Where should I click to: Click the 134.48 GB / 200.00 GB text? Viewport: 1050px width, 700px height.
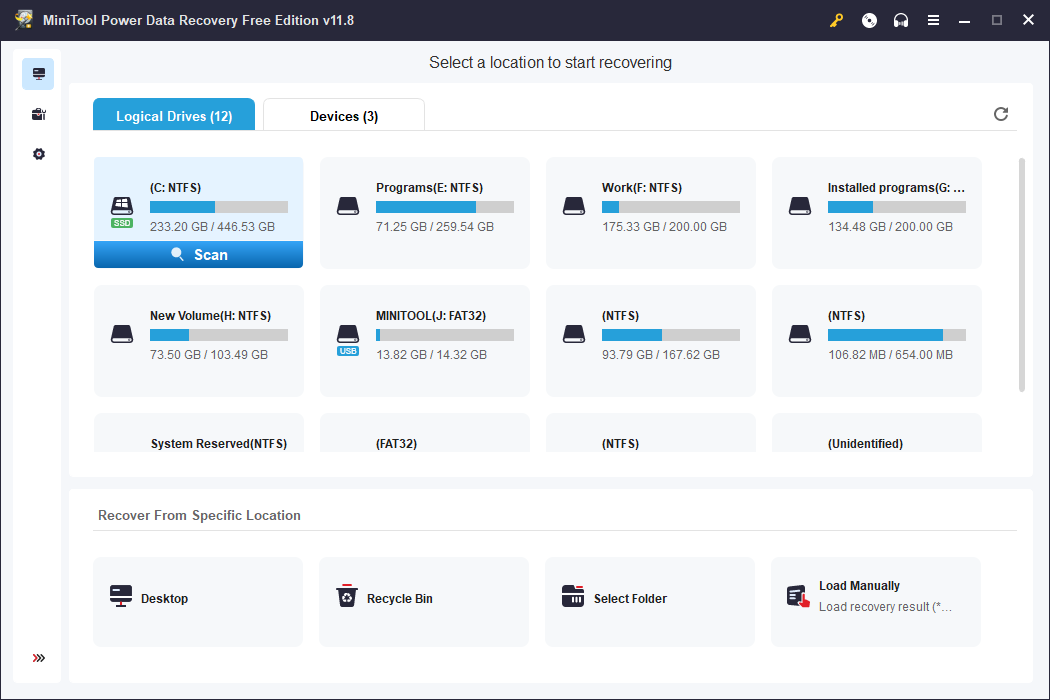[890, 226]
